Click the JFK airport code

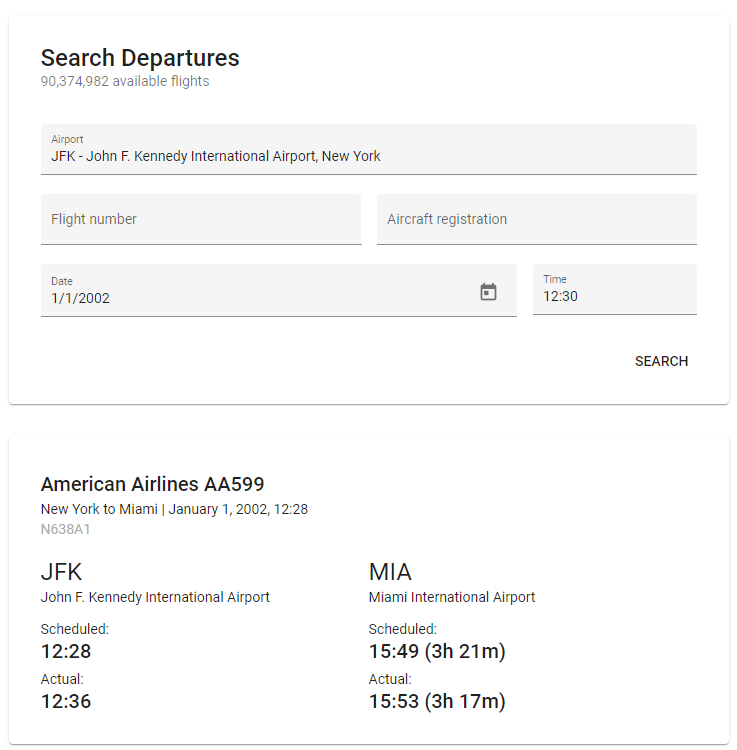click(61, 572)
